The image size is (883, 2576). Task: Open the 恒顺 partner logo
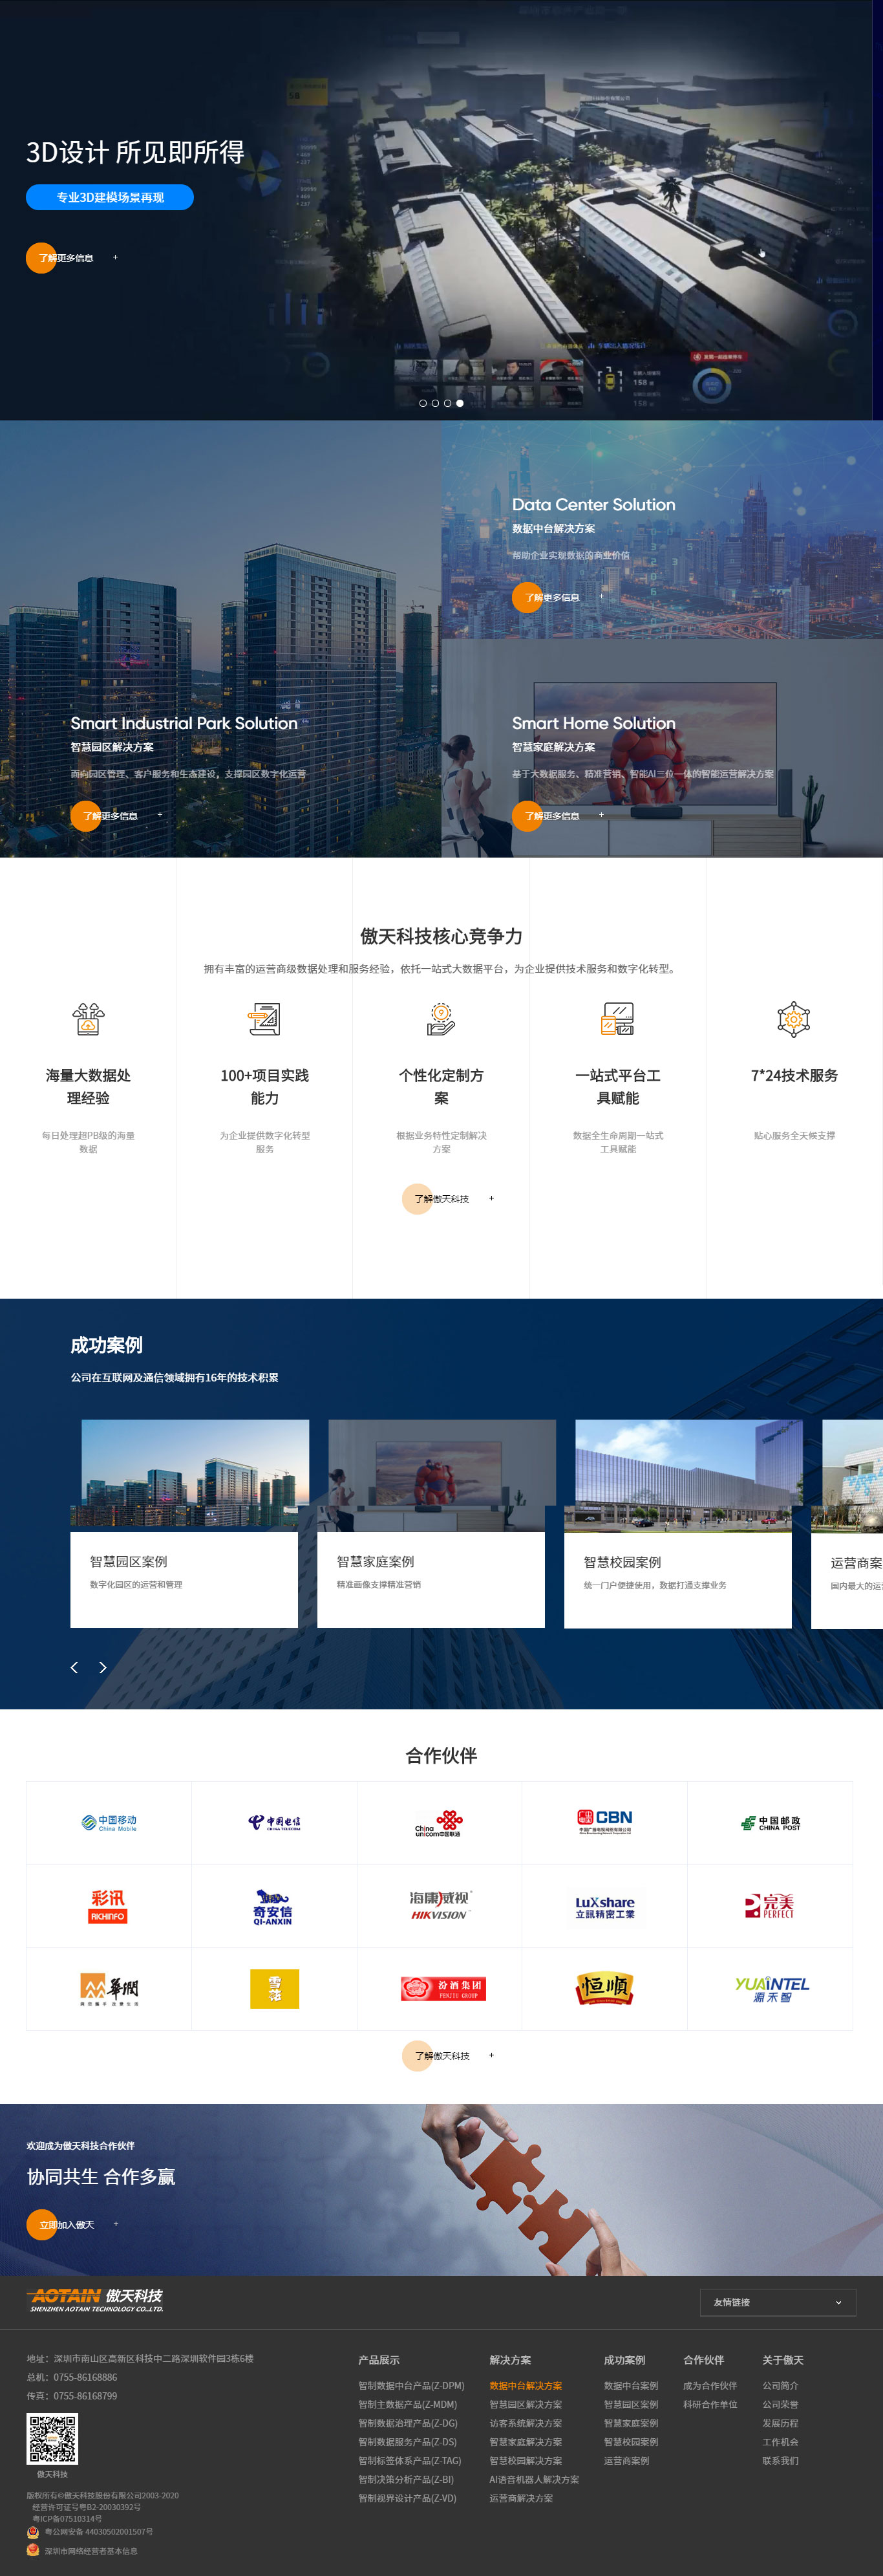[x=604, y=1989]
